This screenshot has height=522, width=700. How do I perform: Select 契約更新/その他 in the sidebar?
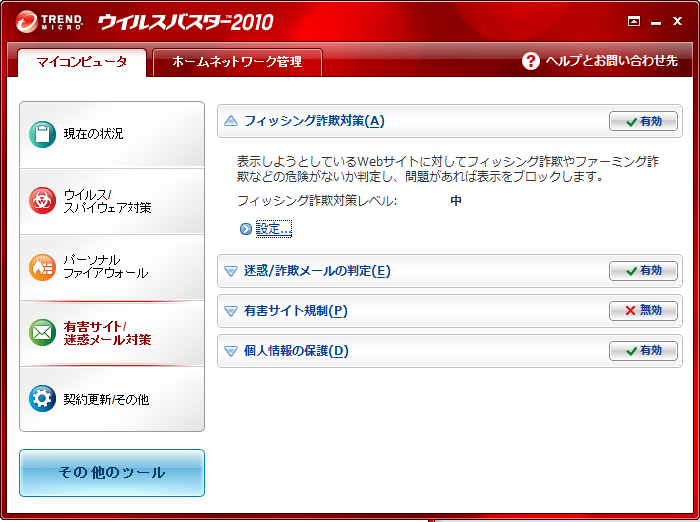pyautogui.click(x=112, y=399)
